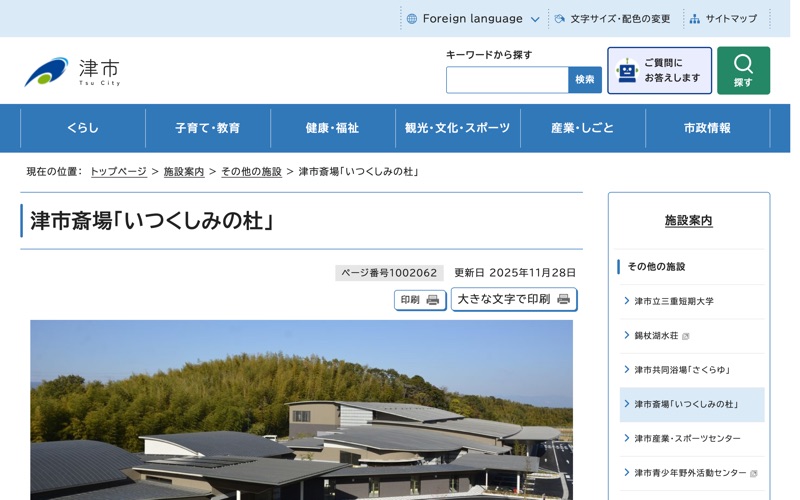Click printer icon on 大きな文字で印刷 button
This screenshot has width=800, height=500.
click(x=563, y=299)
